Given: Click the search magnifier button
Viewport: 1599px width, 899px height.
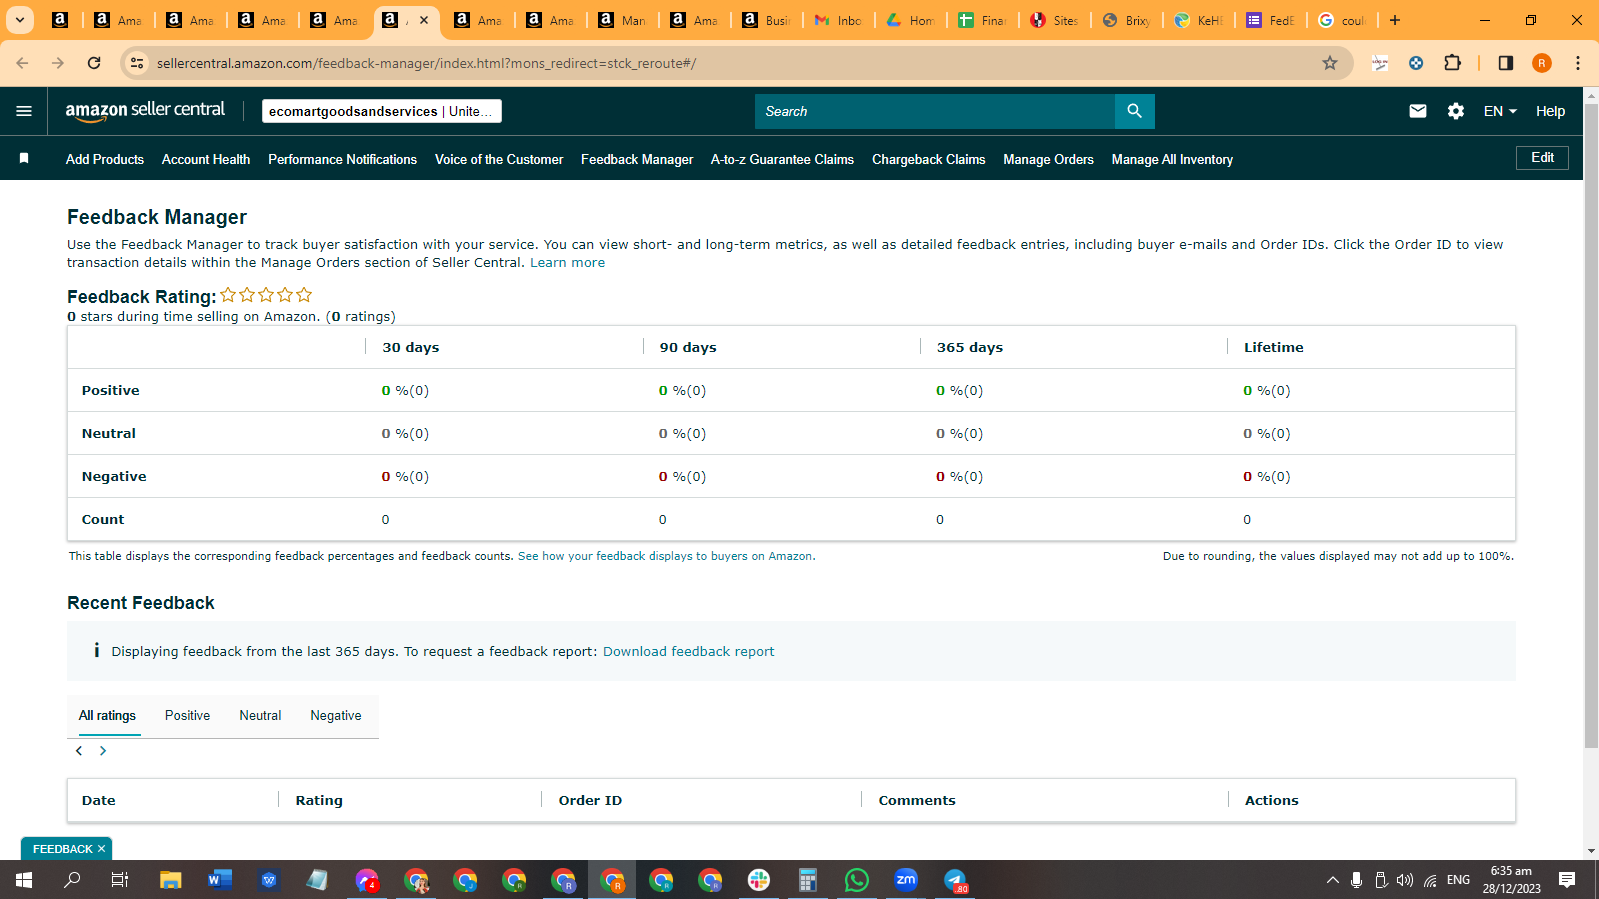Looking at the screenshot, I should pos(1134,111).
